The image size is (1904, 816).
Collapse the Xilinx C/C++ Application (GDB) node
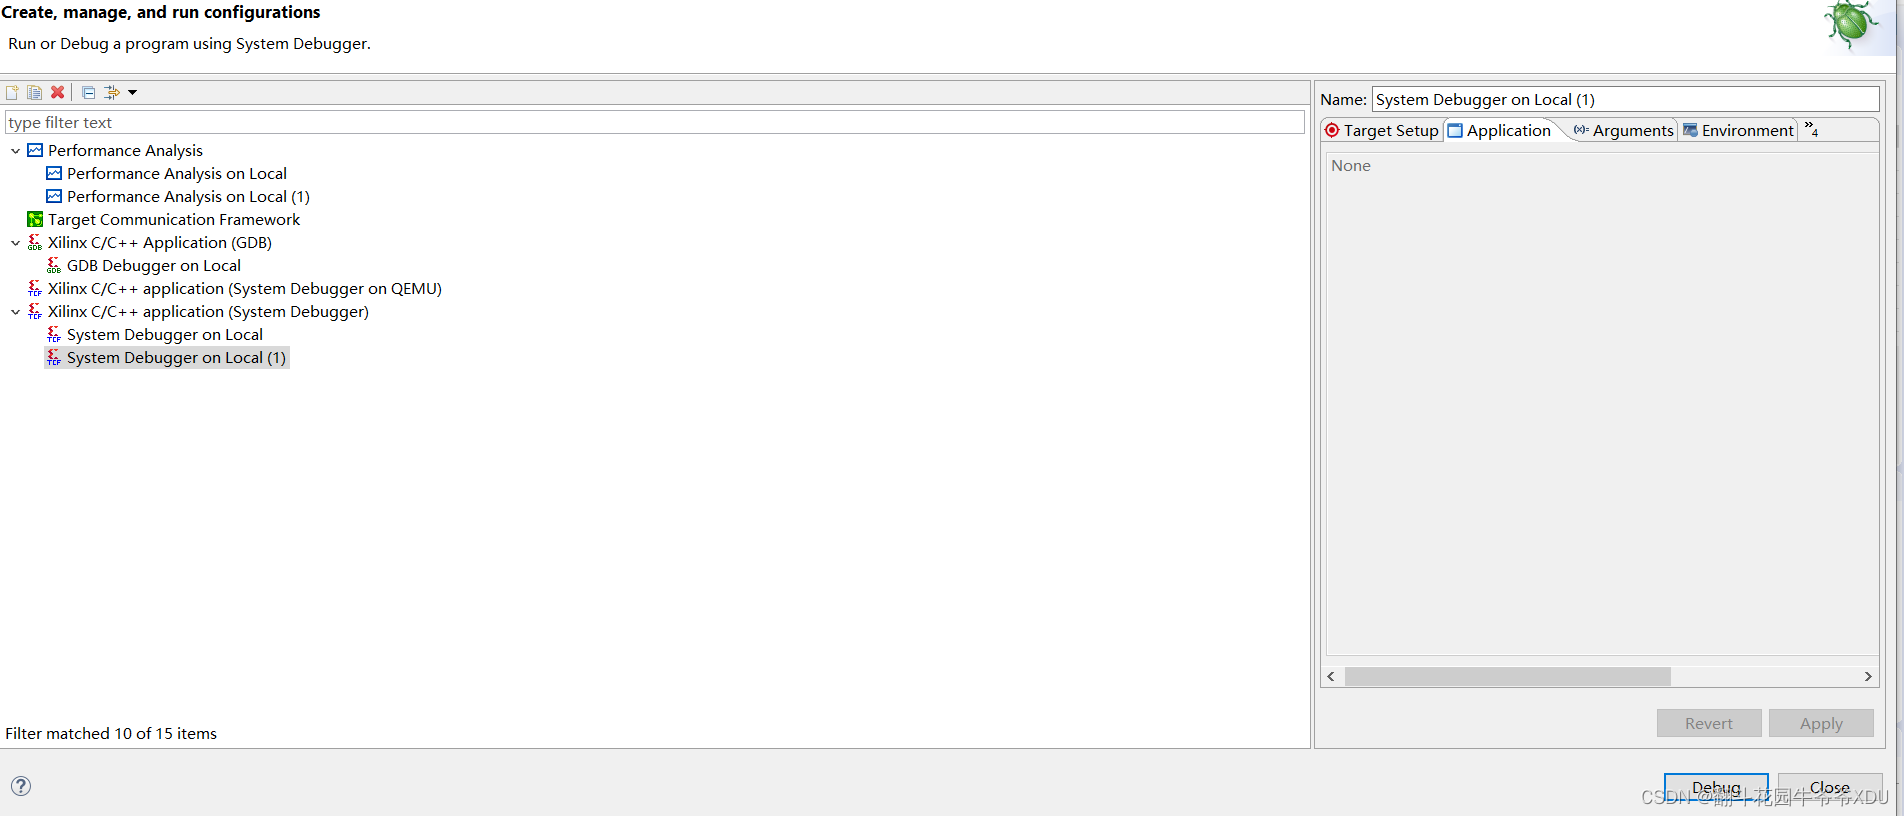pos(15,243)
